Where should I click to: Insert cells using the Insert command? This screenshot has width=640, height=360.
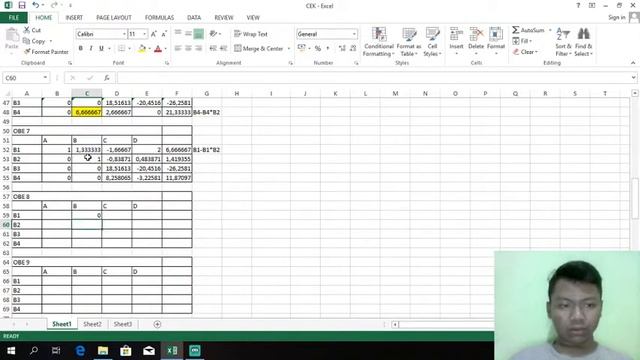click(456, 41)
